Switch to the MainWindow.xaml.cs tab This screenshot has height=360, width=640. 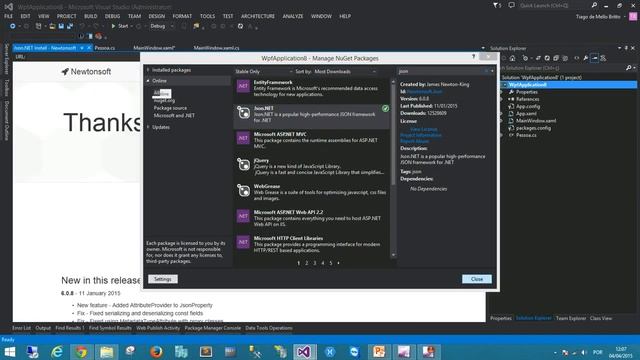pos(216,48)
